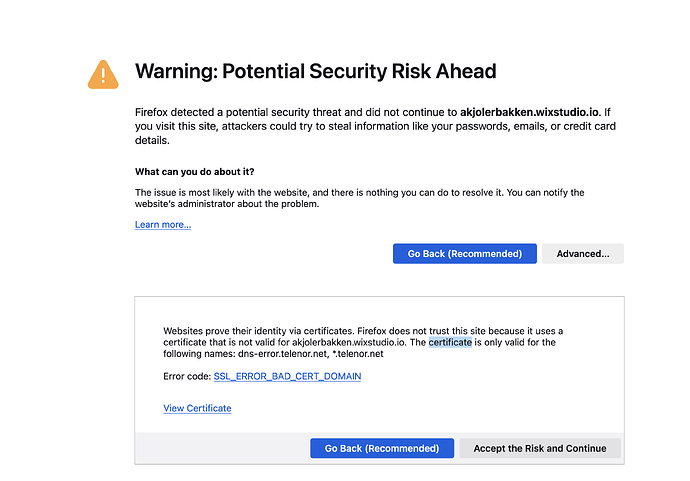This screenshot has width=690, height=481.
Task: Collapse the Advanced… details section
Action: [x=583, y=254]
